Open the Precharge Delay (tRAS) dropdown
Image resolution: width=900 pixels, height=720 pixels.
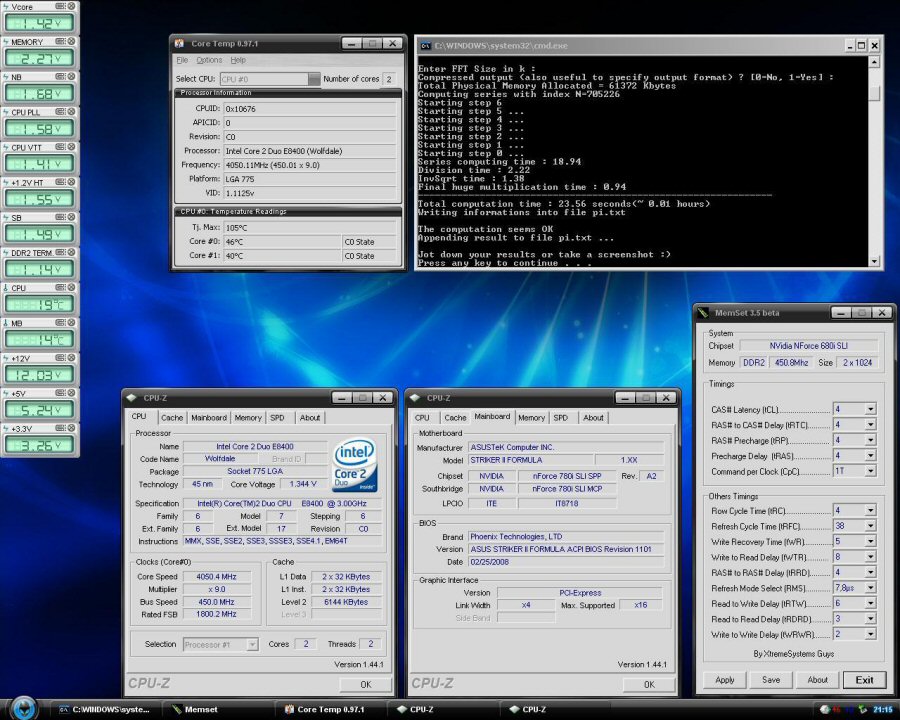(870, 456)
